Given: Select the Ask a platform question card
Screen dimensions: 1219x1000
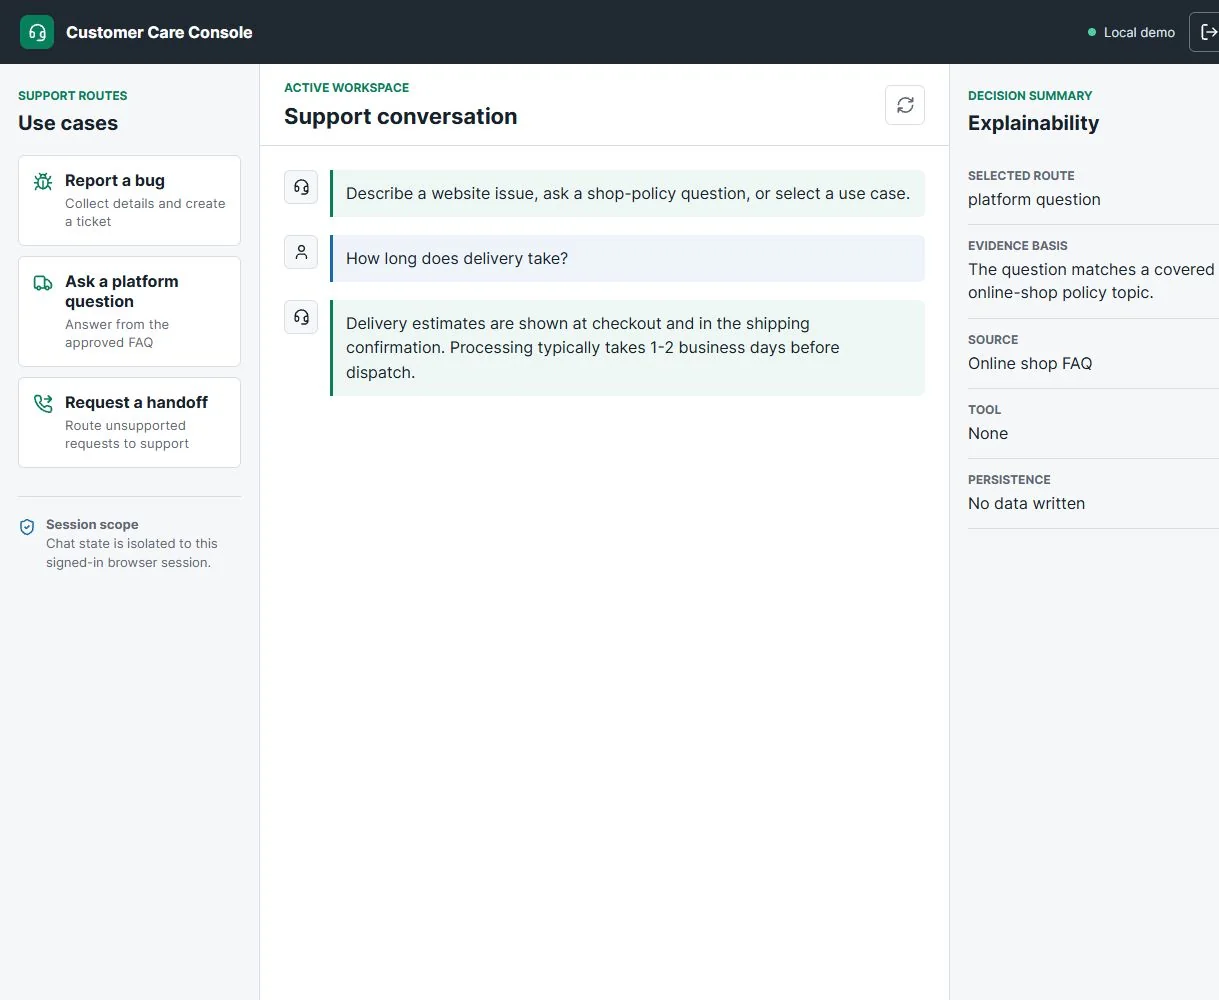Looking at the screenshot, I should [x=129, y=311].
